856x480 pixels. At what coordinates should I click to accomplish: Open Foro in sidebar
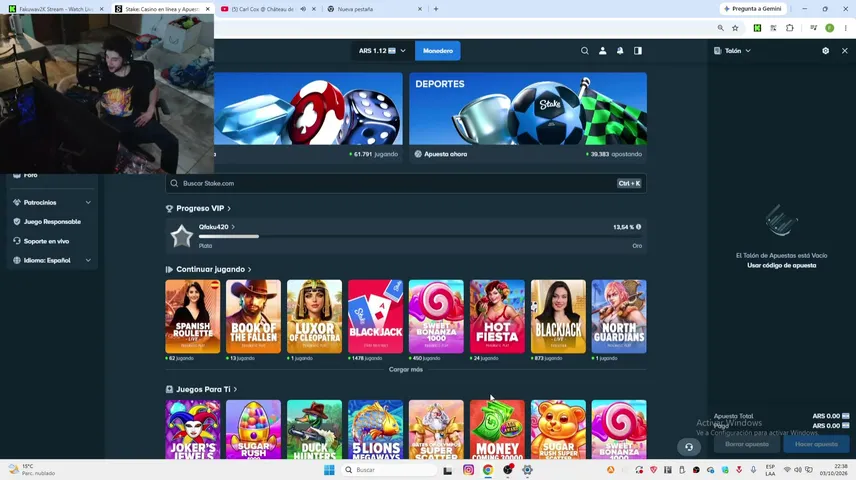coord(31,175)
